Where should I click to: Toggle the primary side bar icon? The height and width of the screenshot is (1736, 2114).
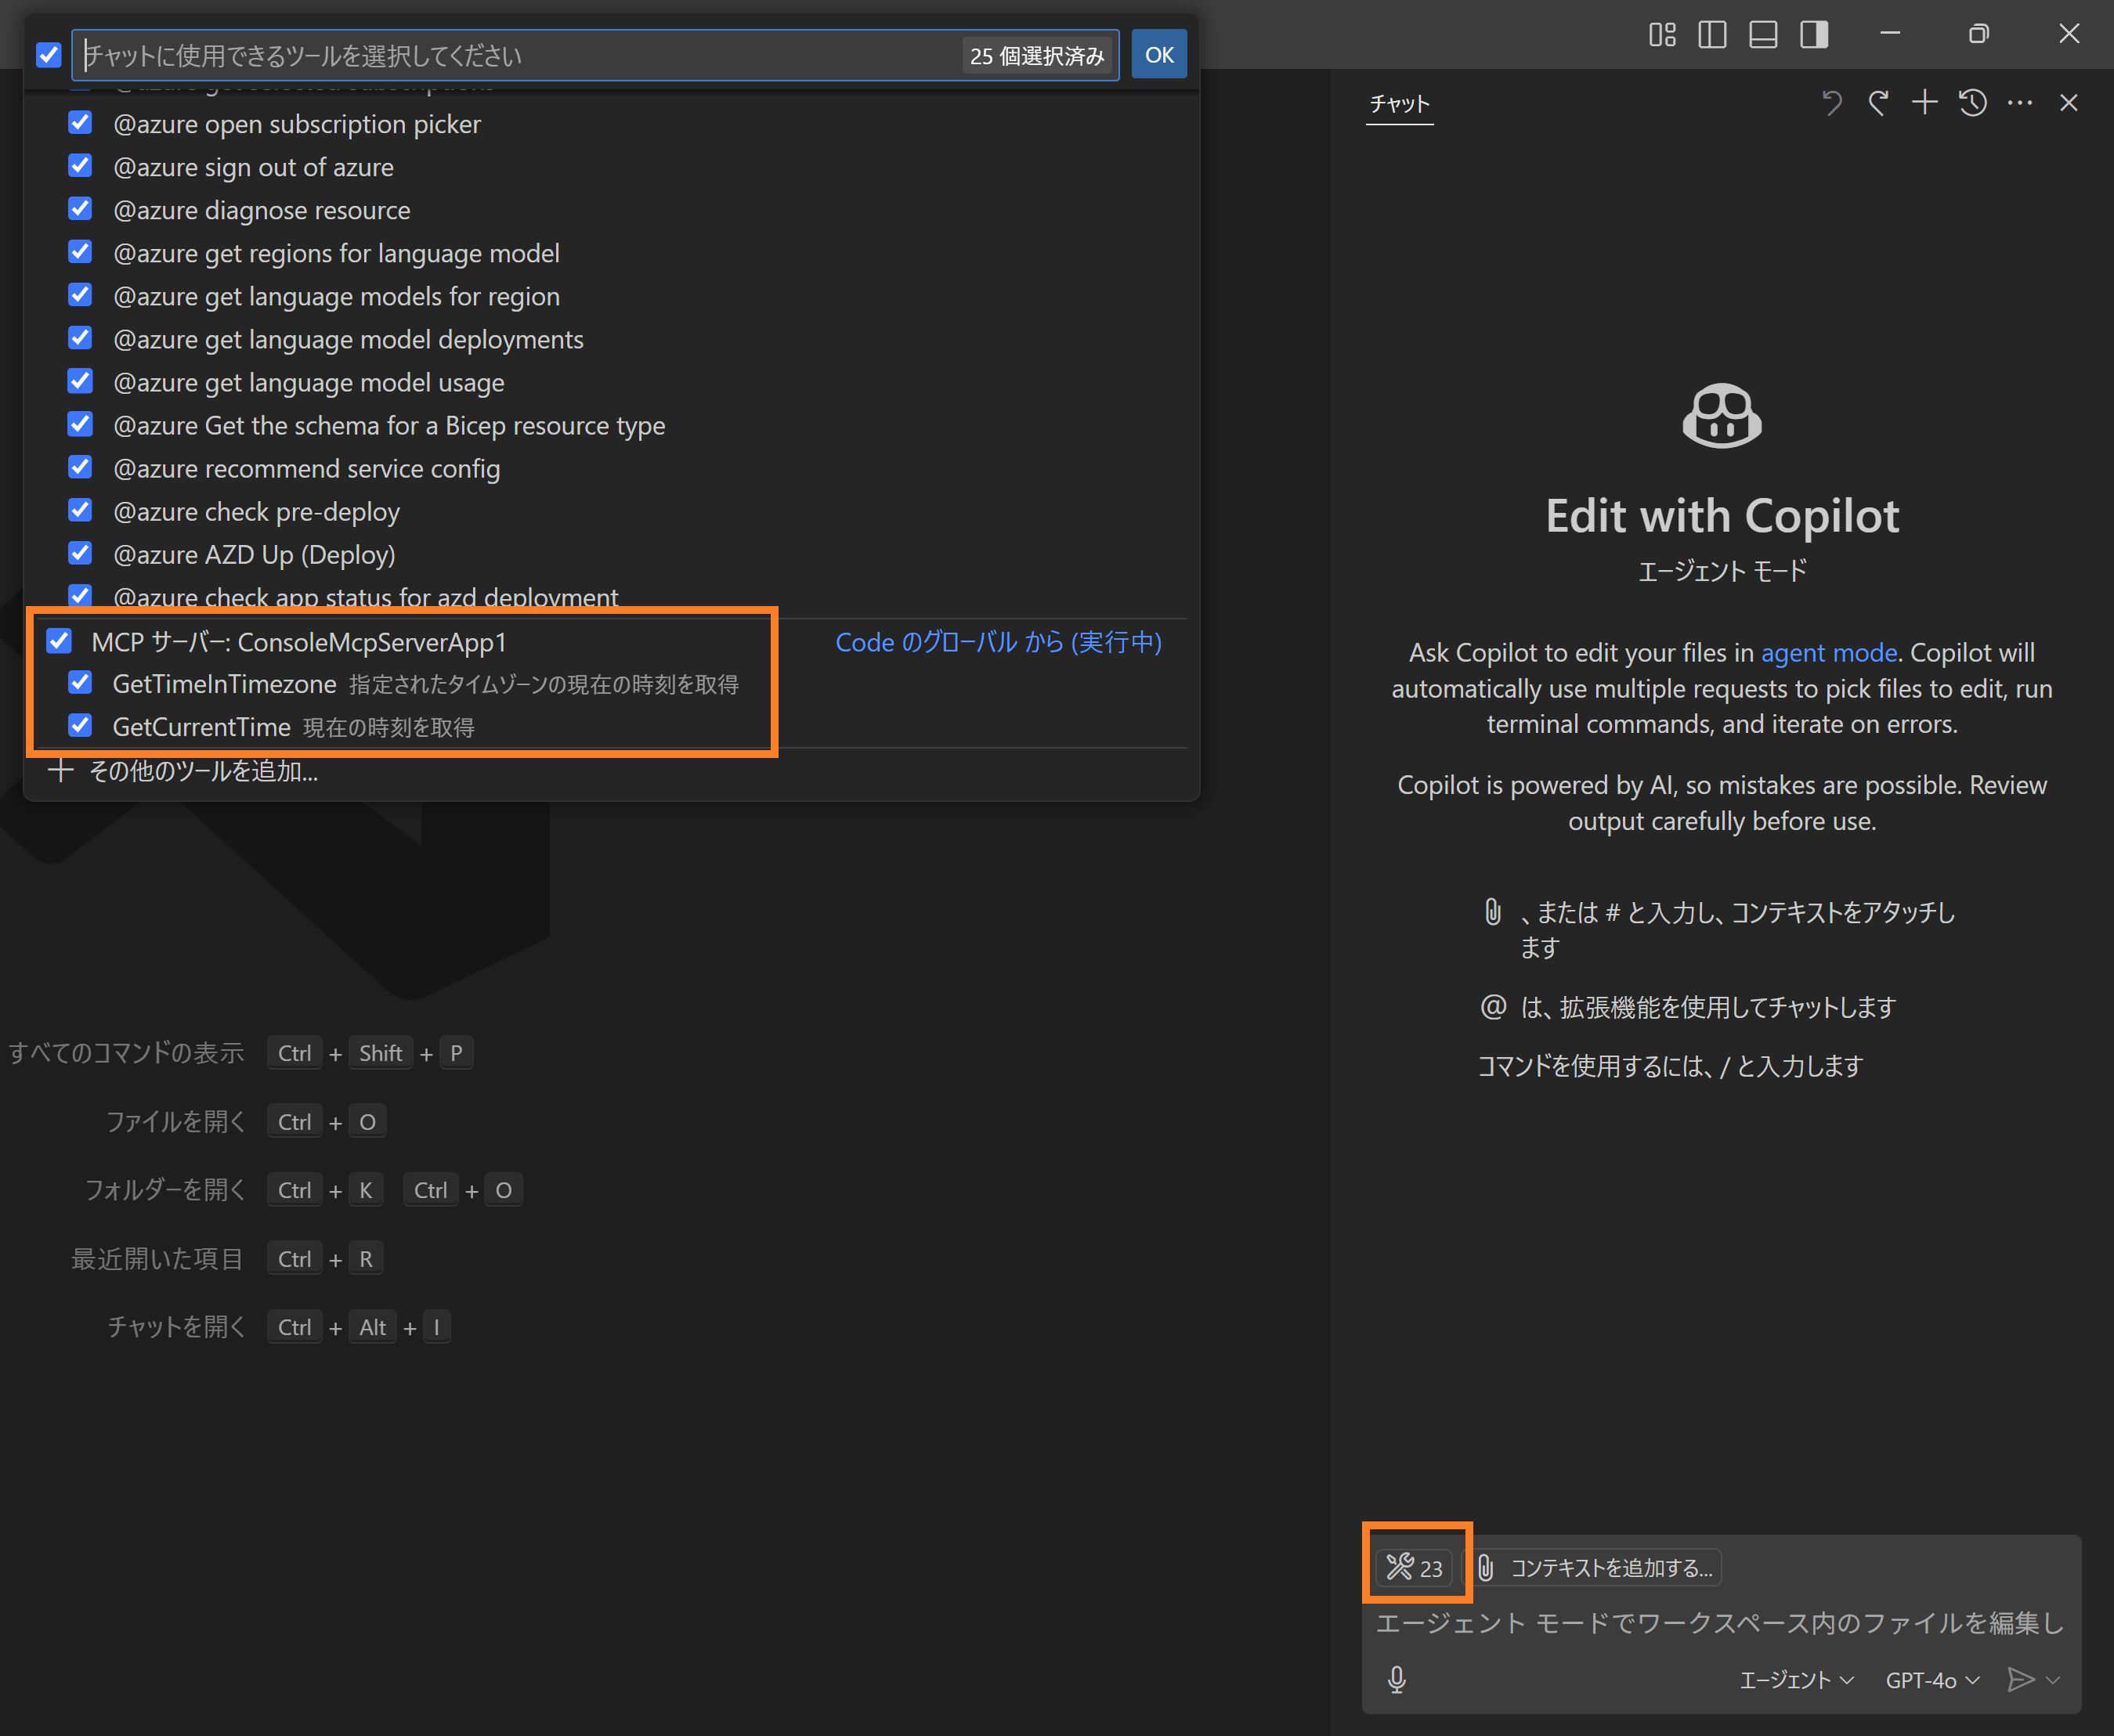(1712, 35)
